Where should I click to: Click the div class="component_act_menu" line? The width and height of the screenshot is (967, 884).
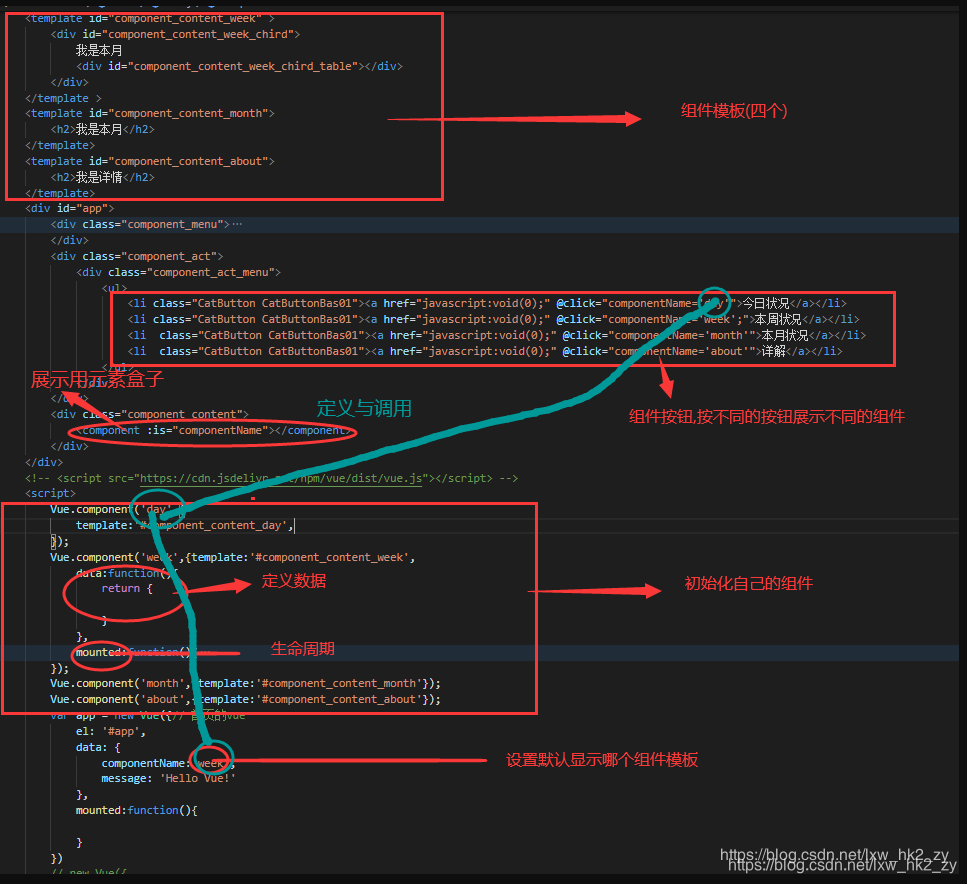[179, 273]
